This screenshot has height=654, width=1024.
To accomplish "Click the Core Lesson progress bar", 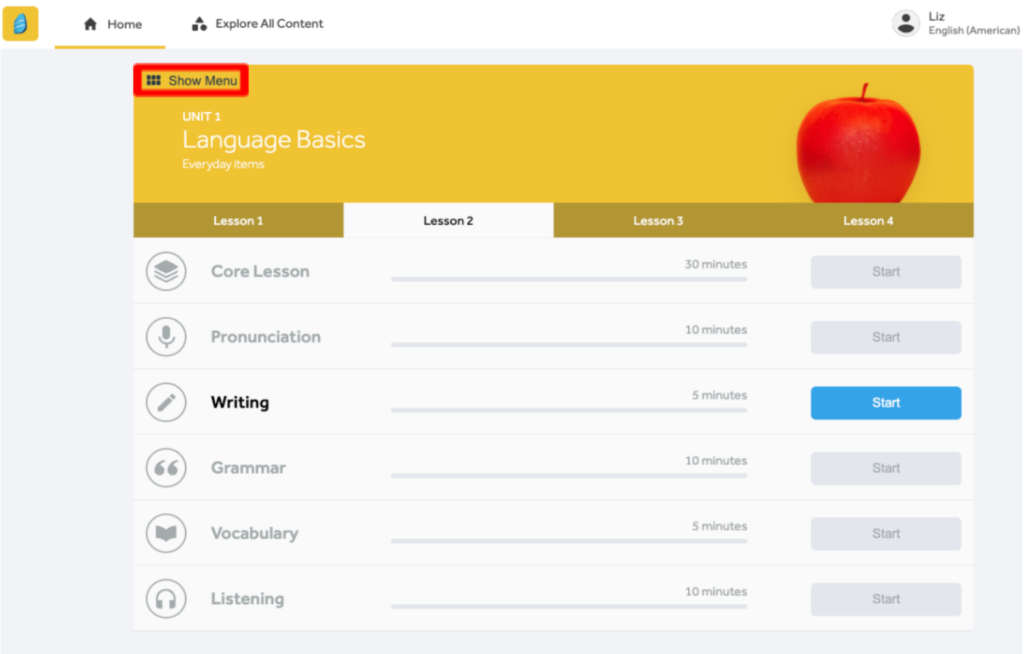I will click(569, 279).
